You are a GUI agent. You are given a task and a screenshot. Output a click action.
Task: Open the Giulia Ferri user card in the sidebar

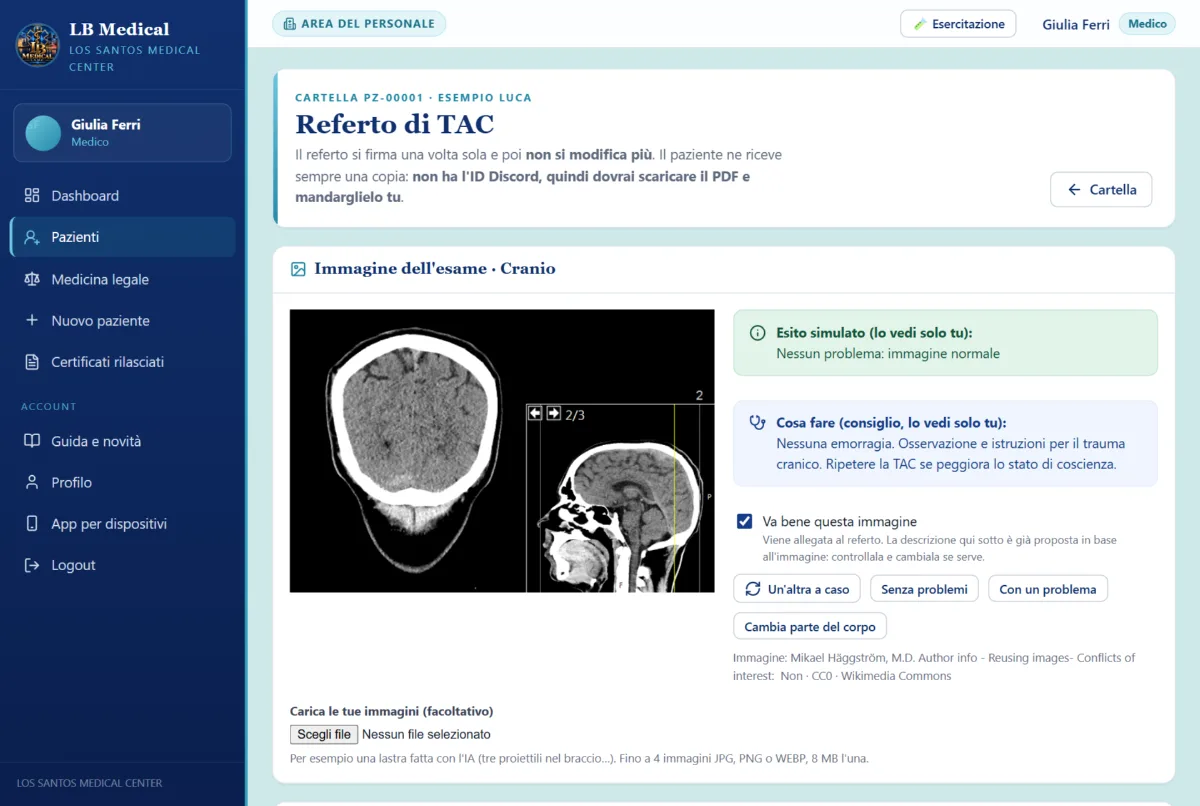pyautogui.click(x=122, y=133)
